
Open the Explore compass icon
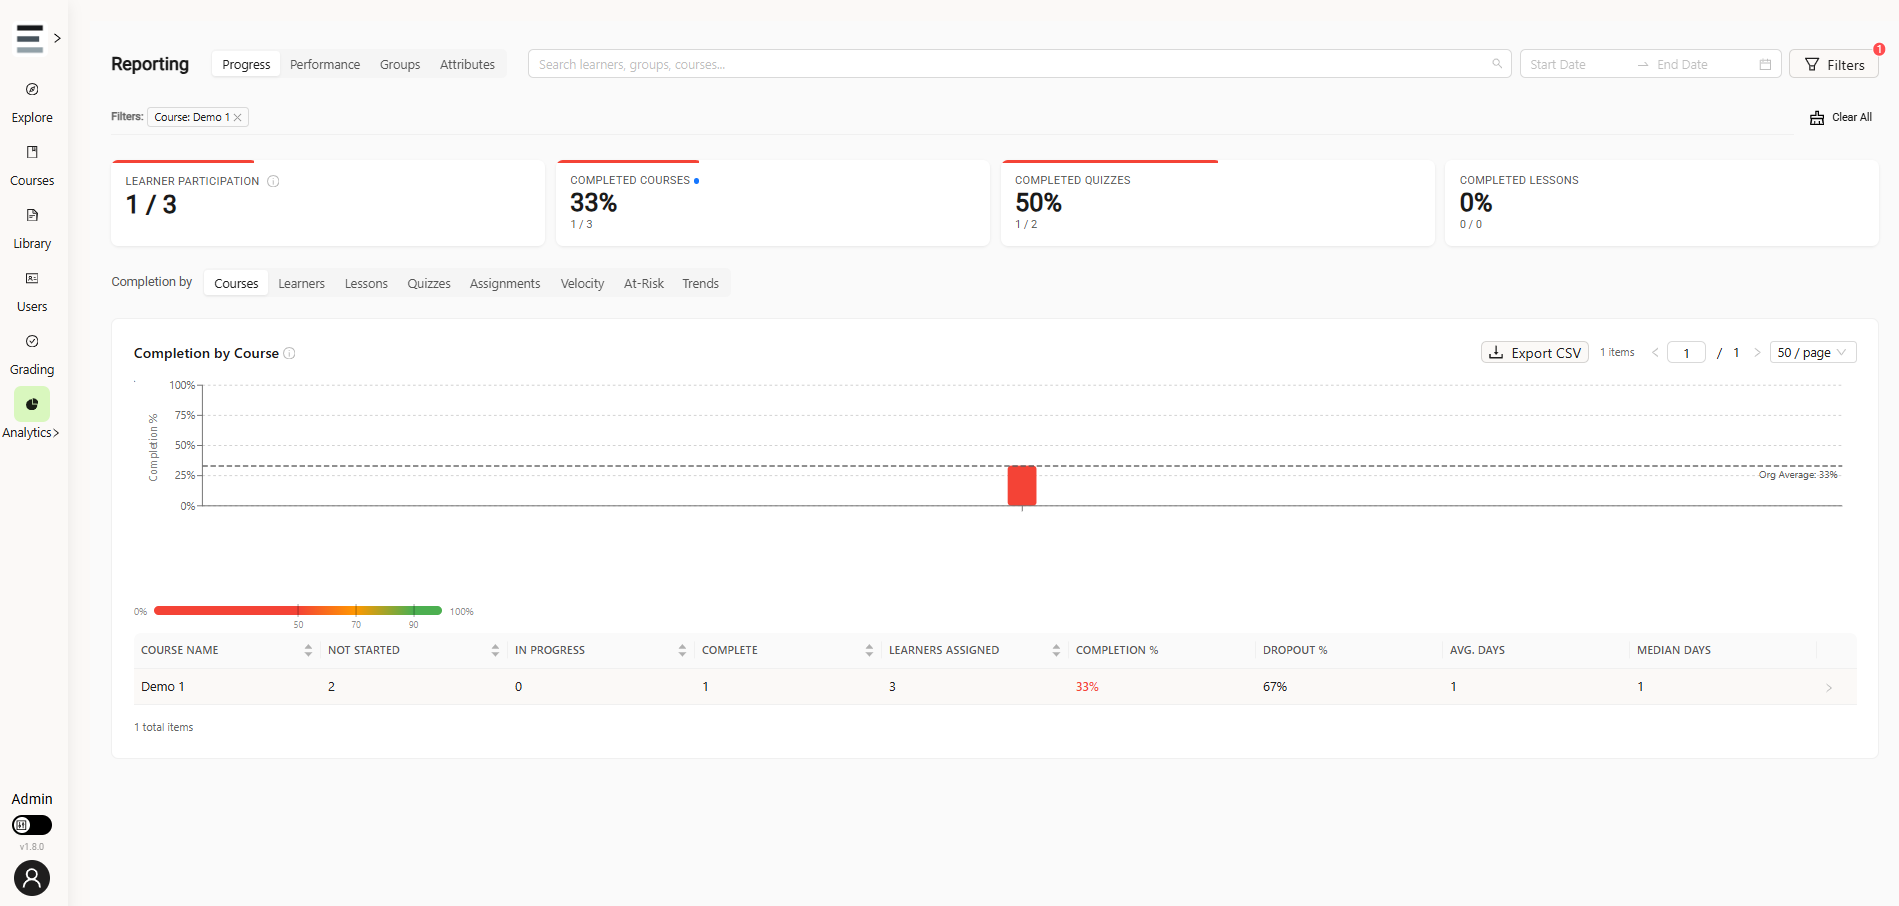tap(32, 89)
